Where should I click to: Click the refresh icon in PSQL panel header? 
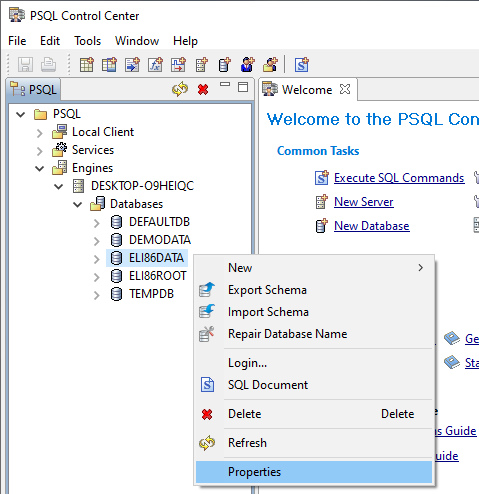coord(180,89)
